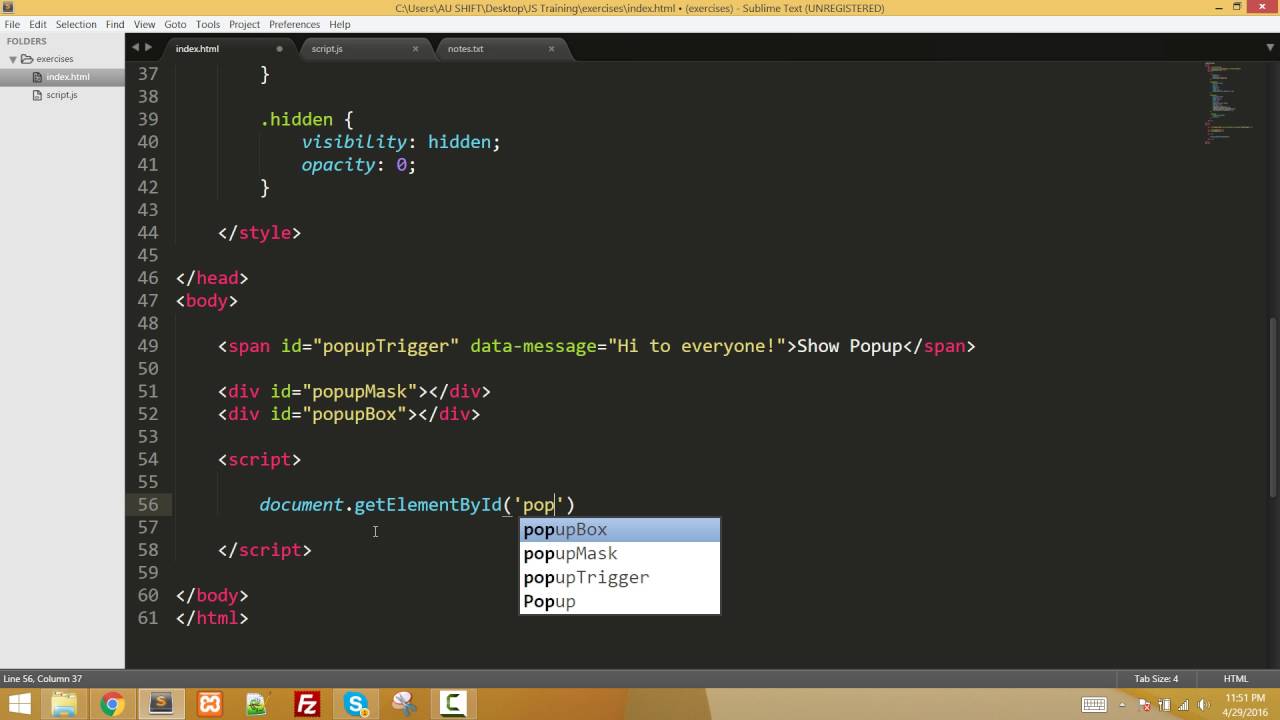Screen dimensions: 1280x720
Task: Close the unsaved index.html tab
Action: tap(279, 48)
